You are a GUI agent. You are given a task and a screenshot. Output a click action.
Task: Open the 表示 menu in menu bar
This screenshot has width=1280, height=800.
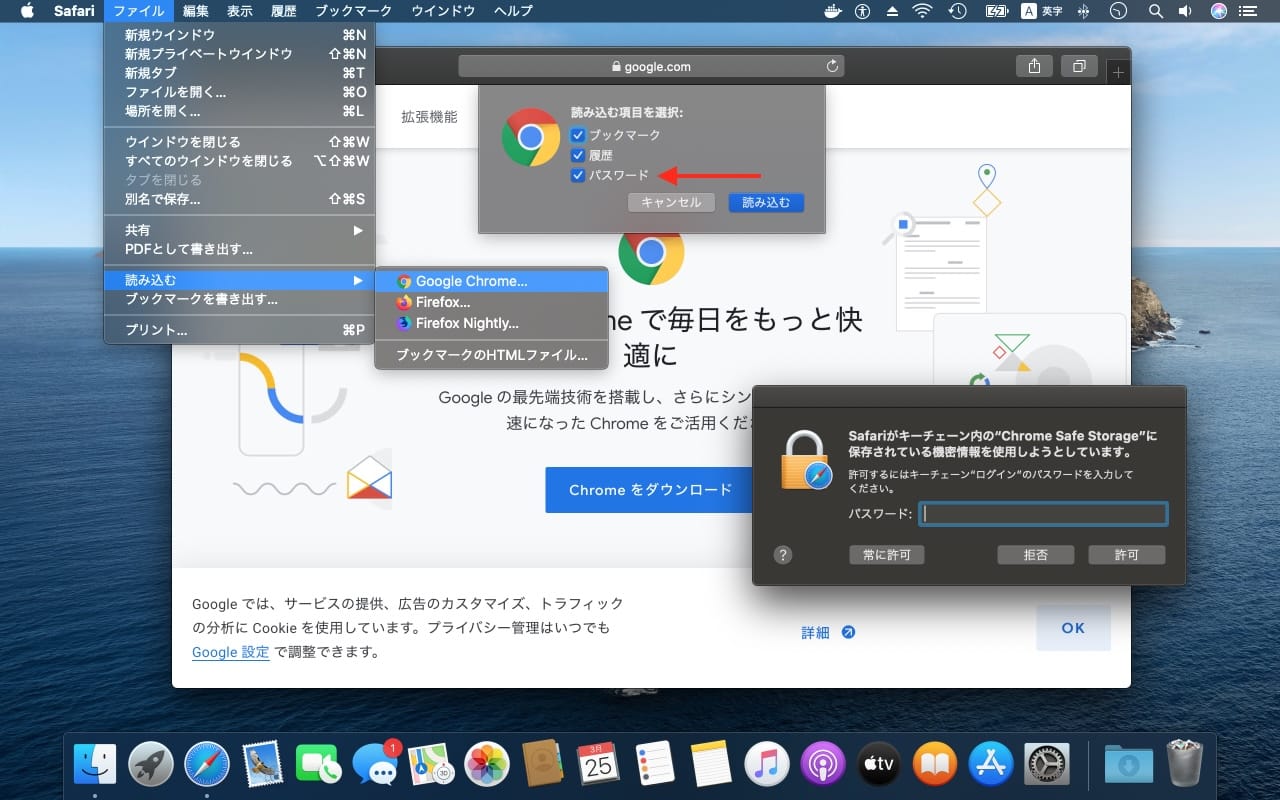tap(240, 11)
